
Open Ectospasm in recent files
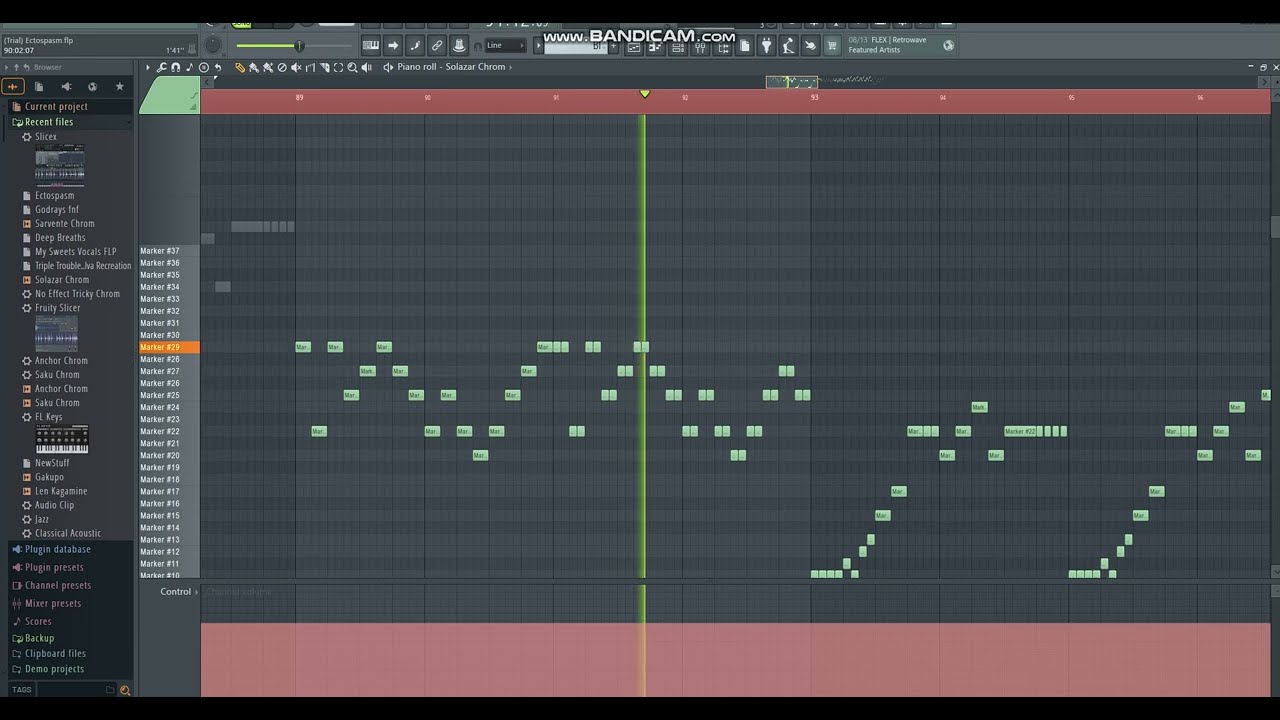pos(55,196)
